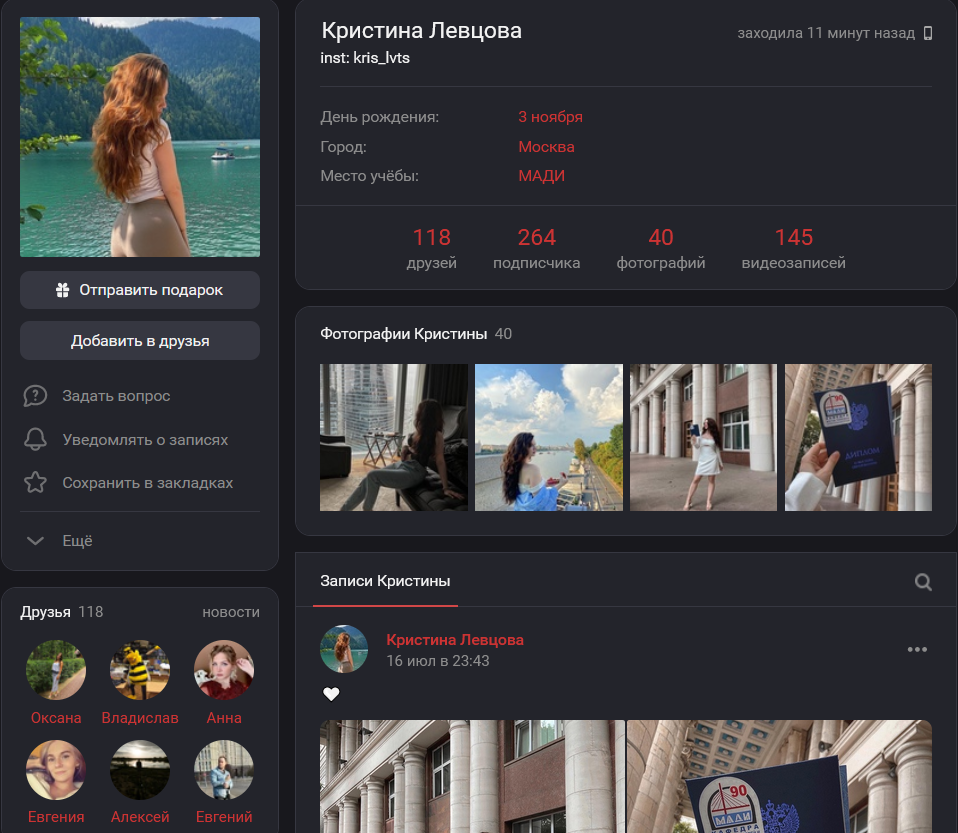The image size is (958, 833).
Task: Open friend Владислав's avatar
Action: 140,670
